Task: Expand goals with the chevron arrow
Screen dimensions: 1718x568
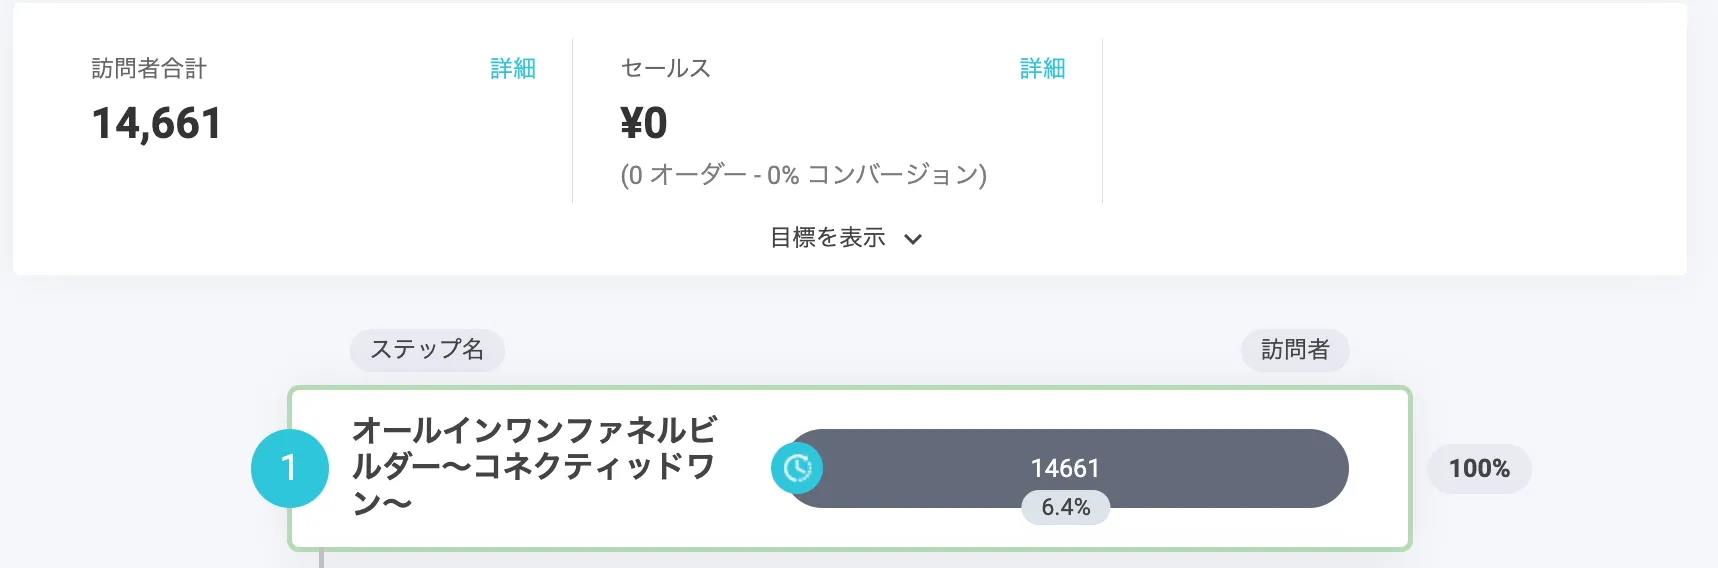Action: point(912,239)
